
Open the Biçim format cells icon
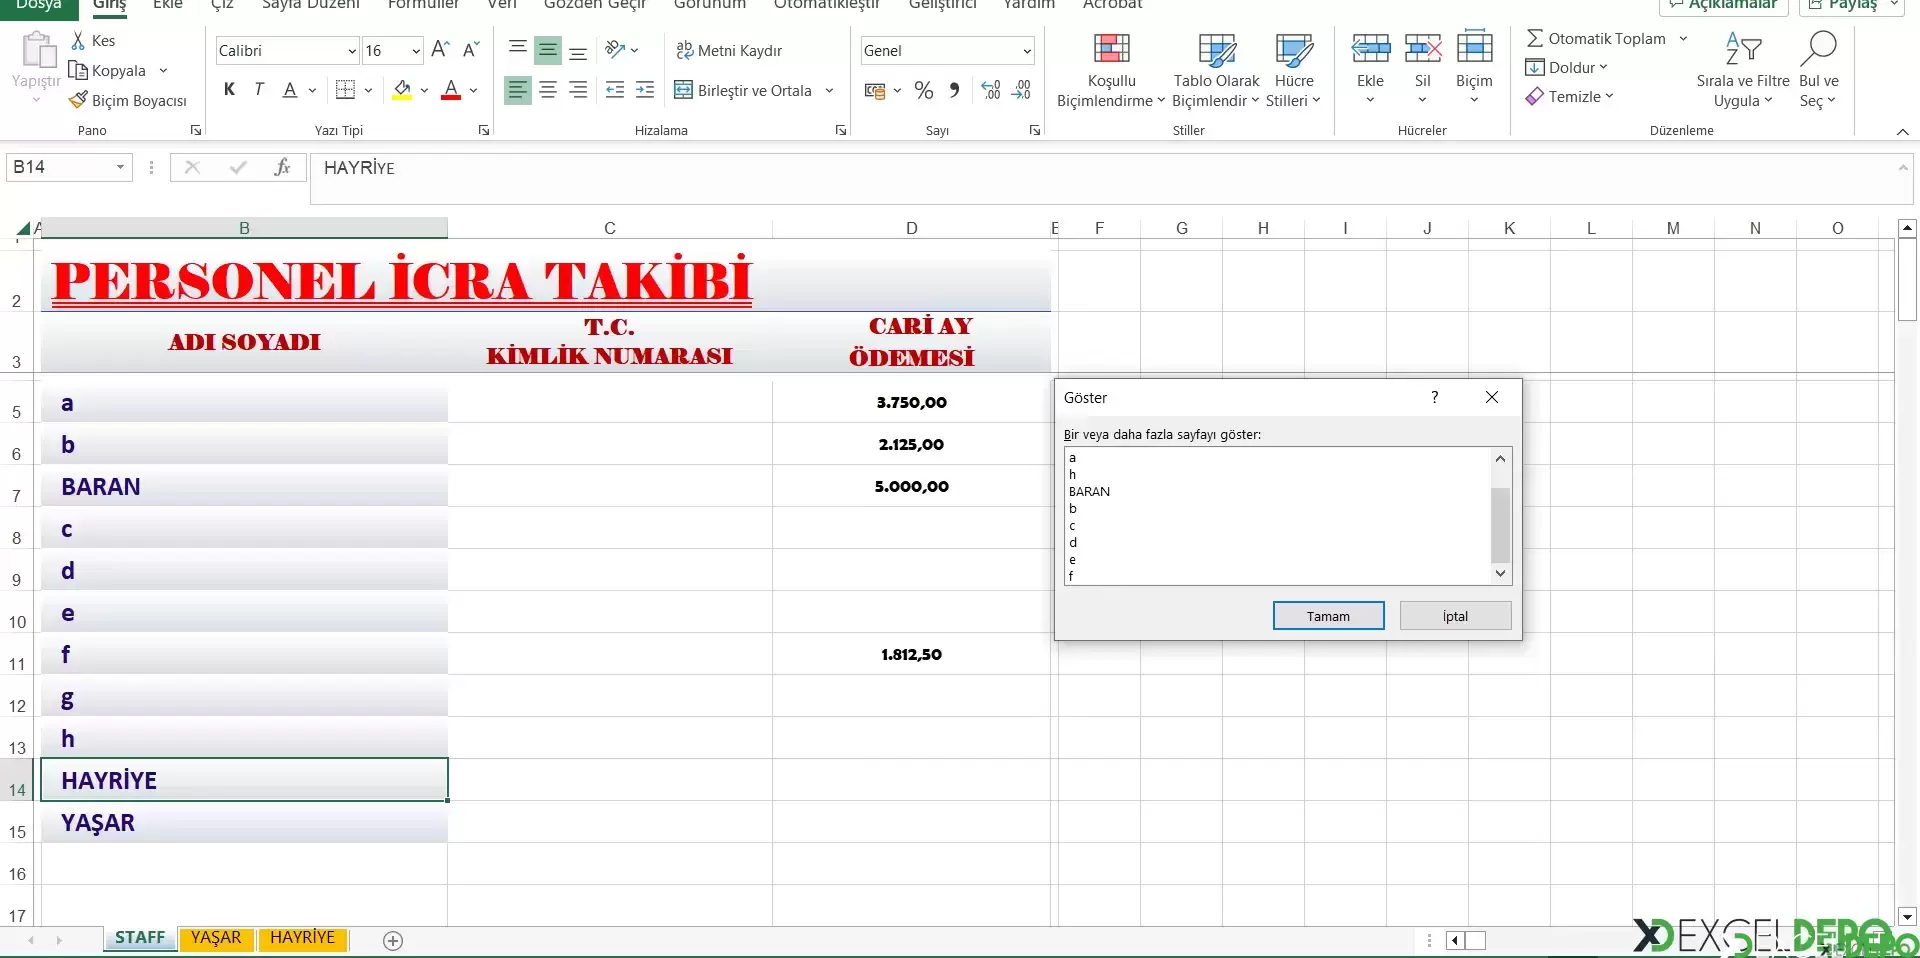click(1474, 48)
